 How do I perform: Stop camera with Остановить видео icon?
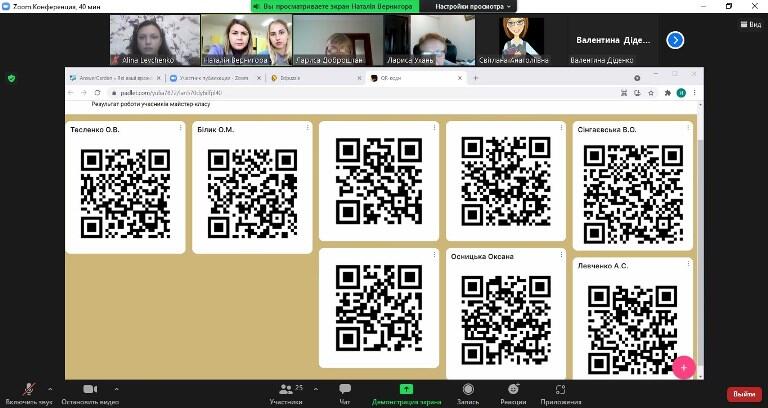(90, 389)
